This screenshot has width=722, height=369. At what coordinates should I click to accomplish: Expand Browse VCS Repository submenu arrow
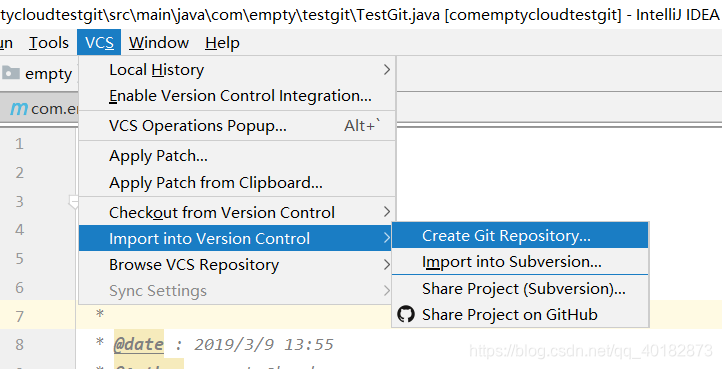point(386,265)
